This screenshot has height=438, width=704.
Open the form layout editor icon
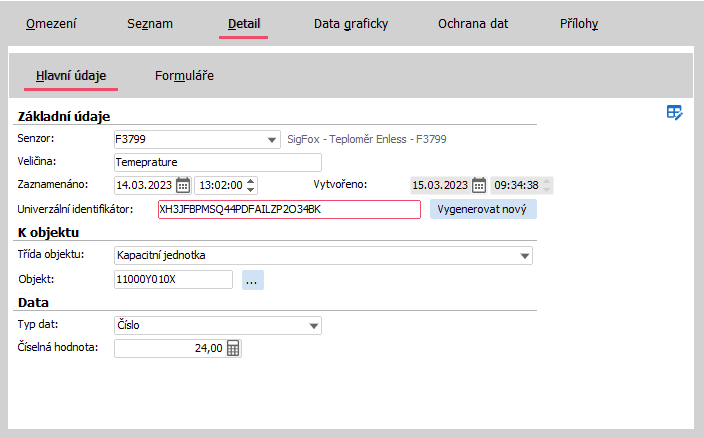click(675, 112)
